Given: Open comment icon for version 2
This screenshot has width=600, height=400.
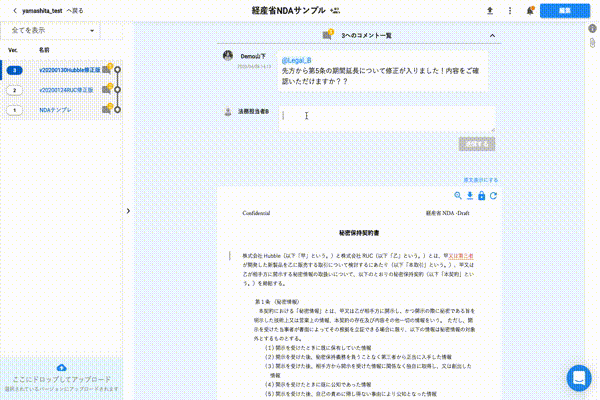Looking at the screenshot, I should (107, 90).
